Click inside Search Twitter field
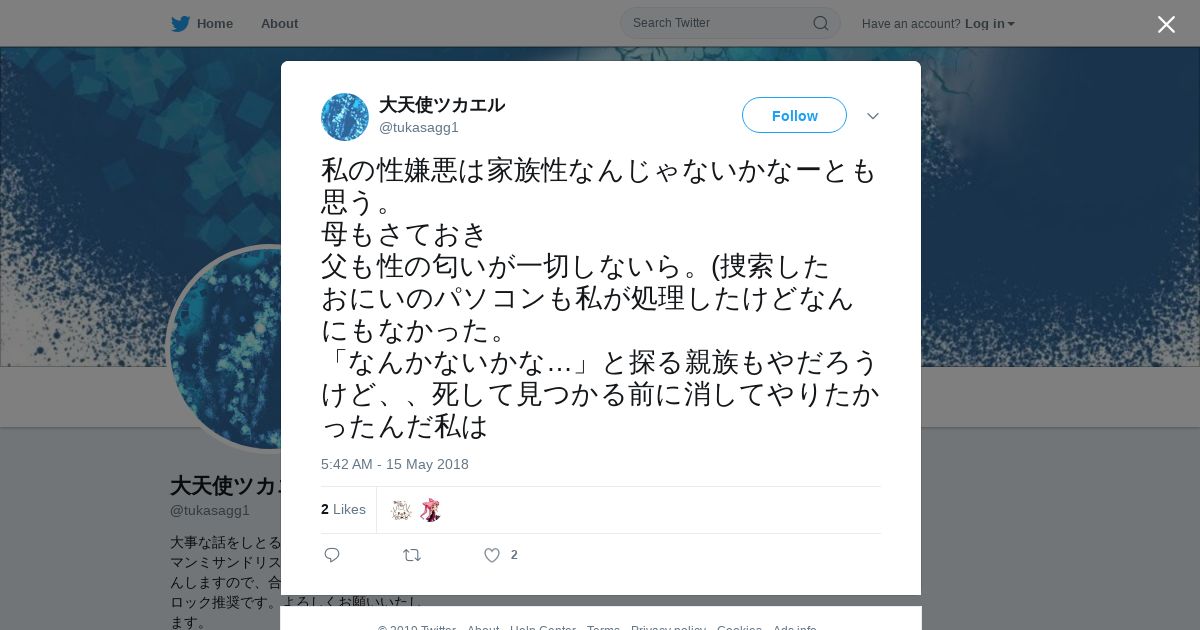Image resolution: width=1200 pixels, height=630 pixels. (x=720, y=23)
